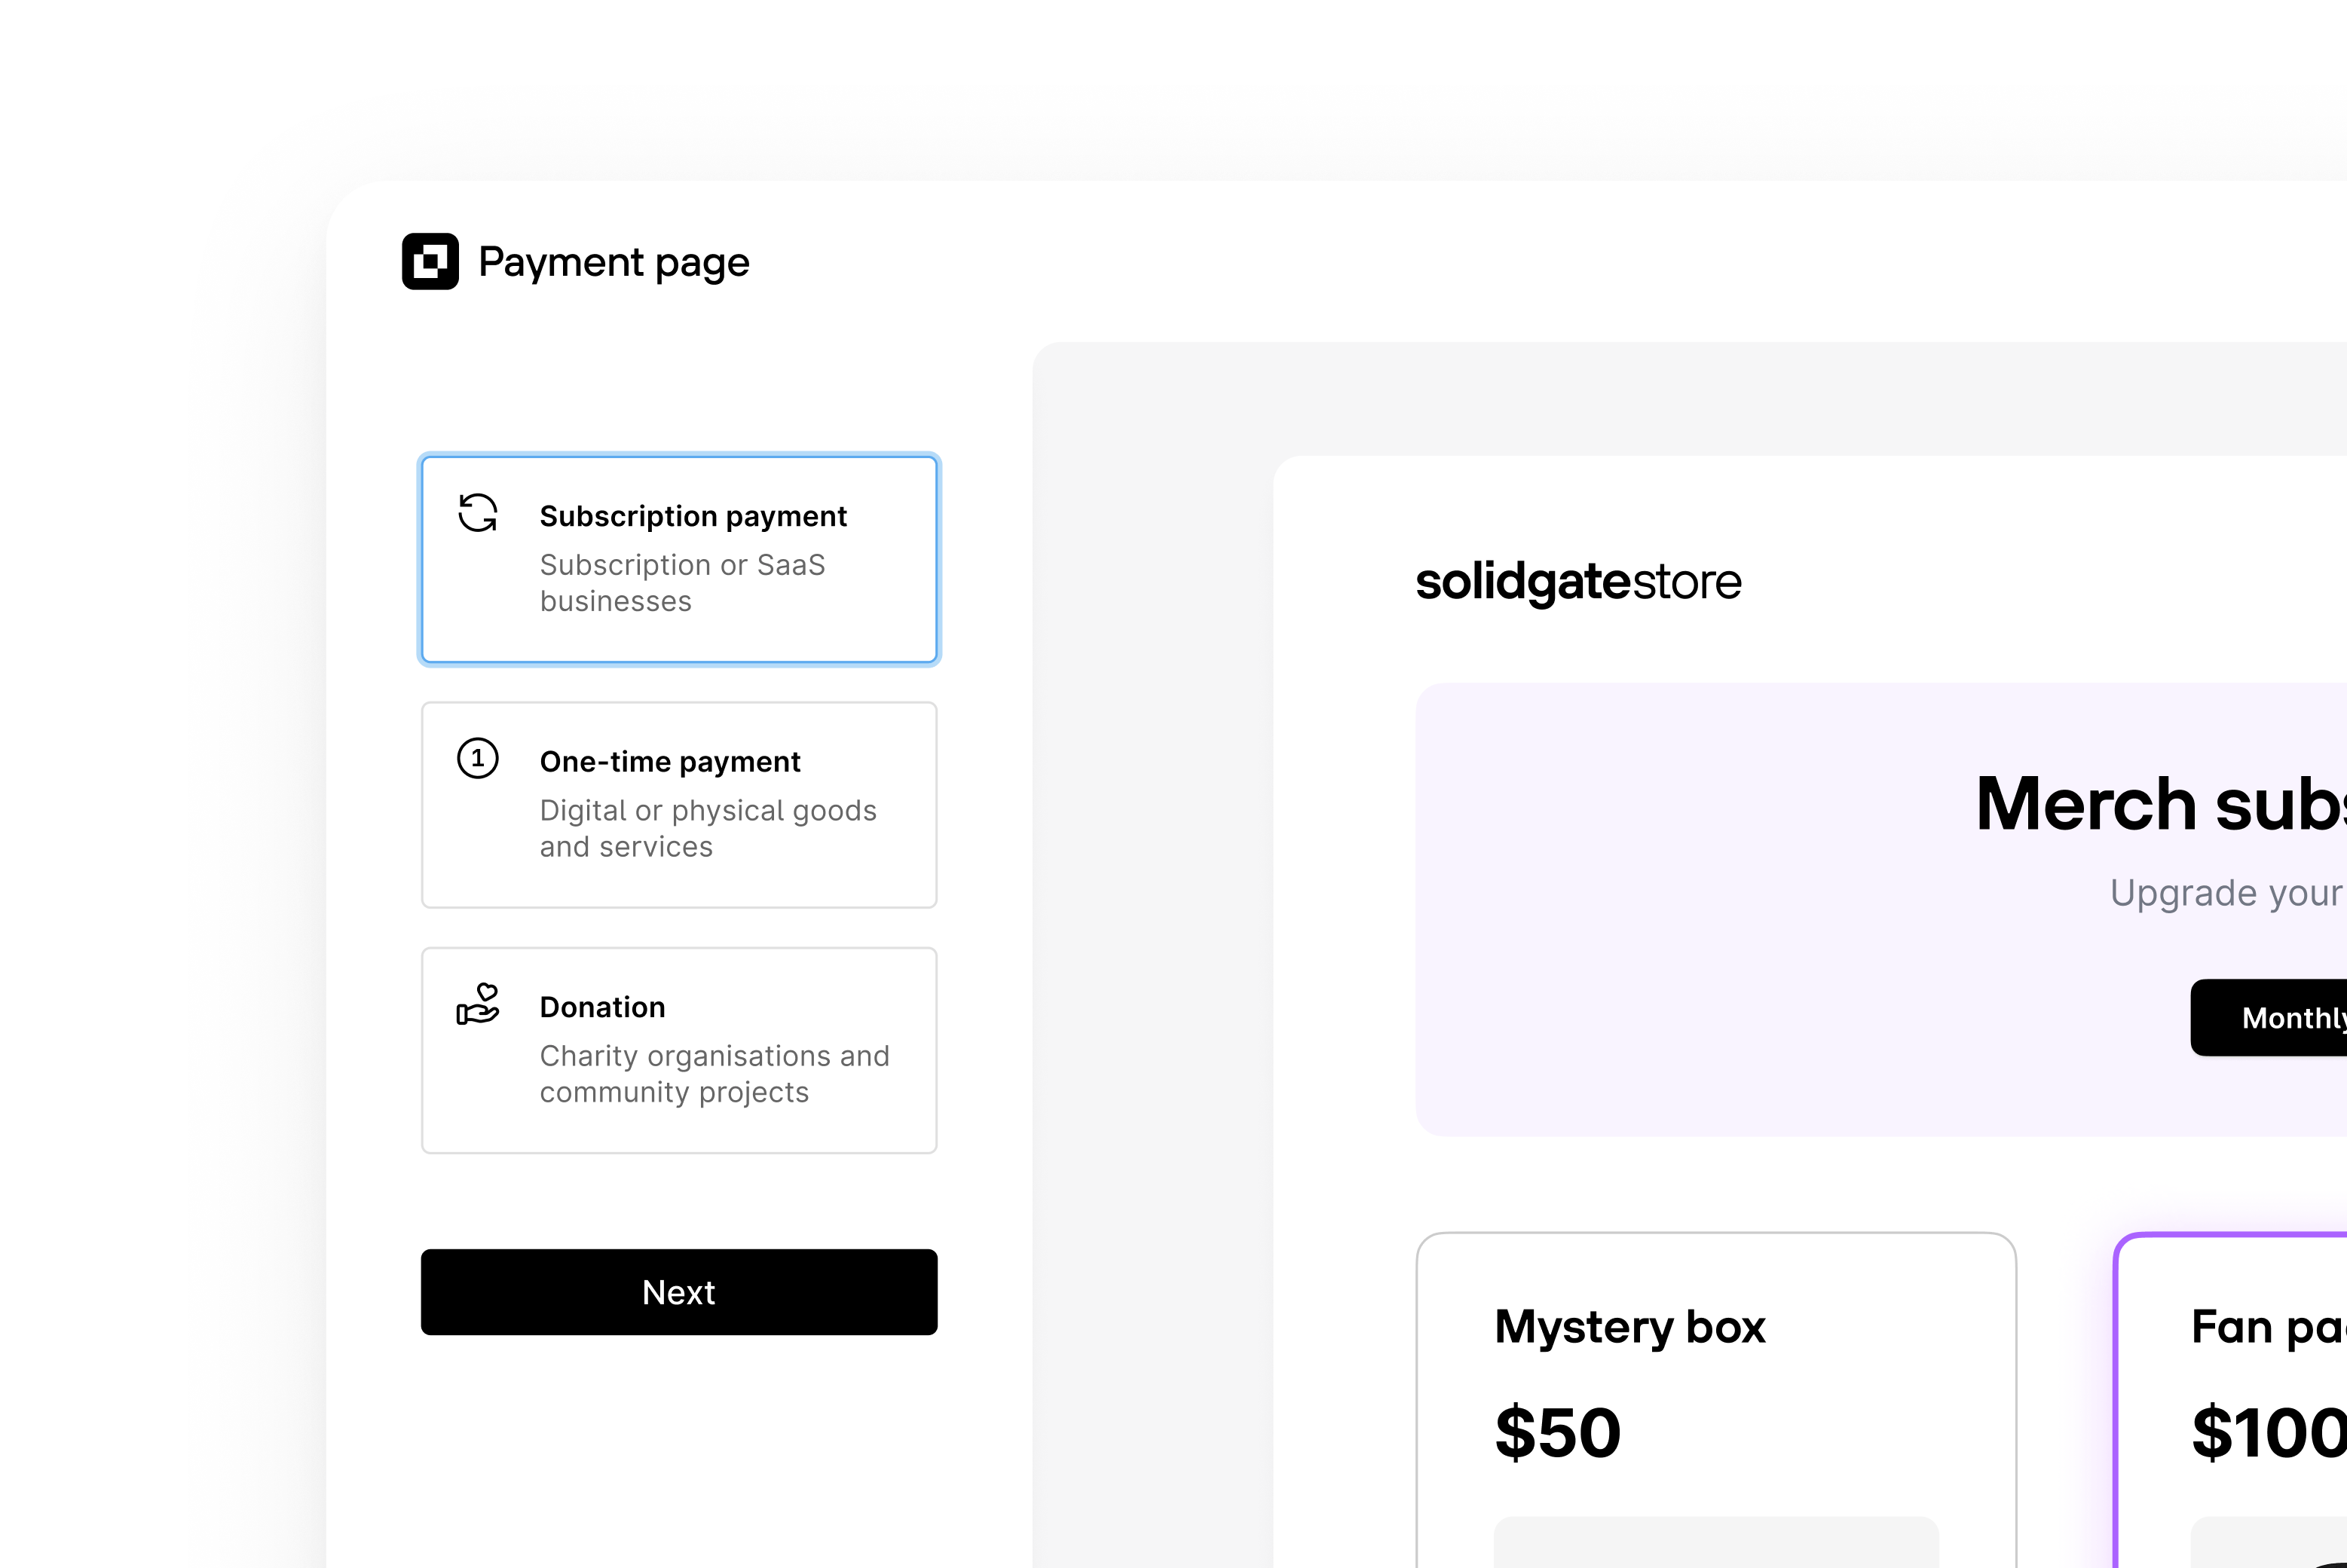Image resolution: width=2347 pixels, height=1568 pixels.
Task: Select the Subscription payment option
Action: [x=679, y=558]
